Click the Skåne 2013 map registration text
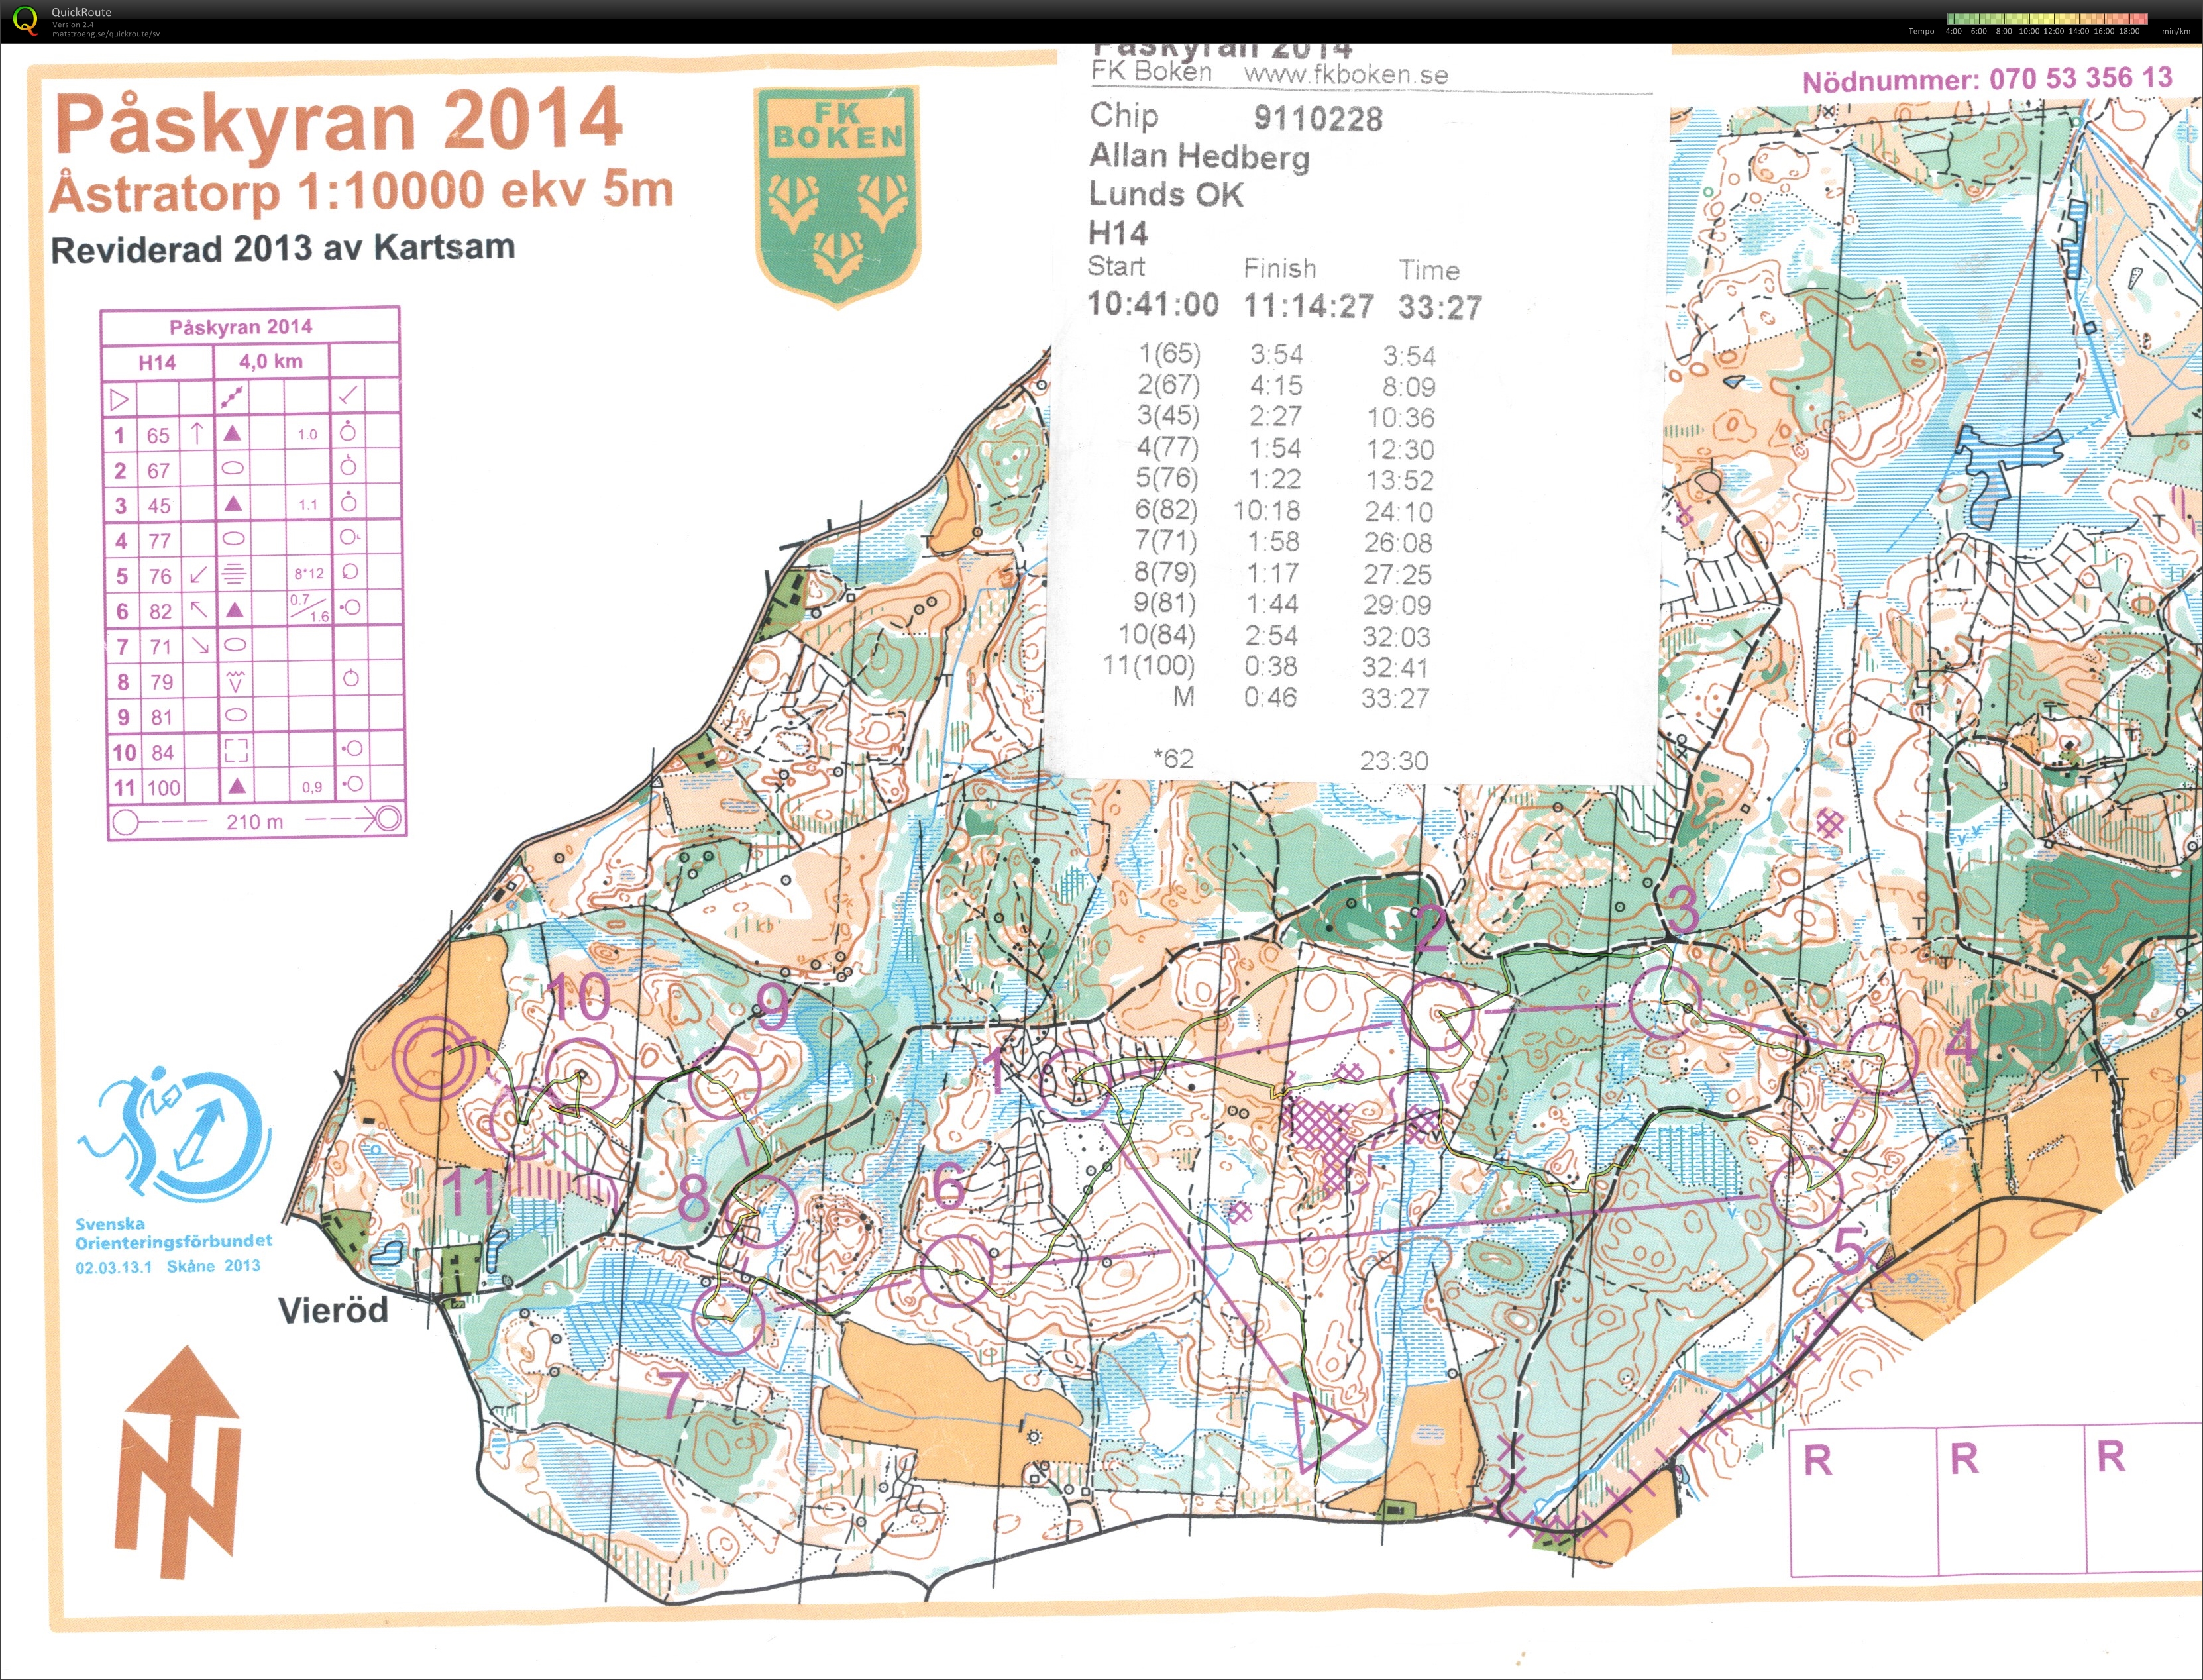The image size is (2203, 1680). [213, 1266]
